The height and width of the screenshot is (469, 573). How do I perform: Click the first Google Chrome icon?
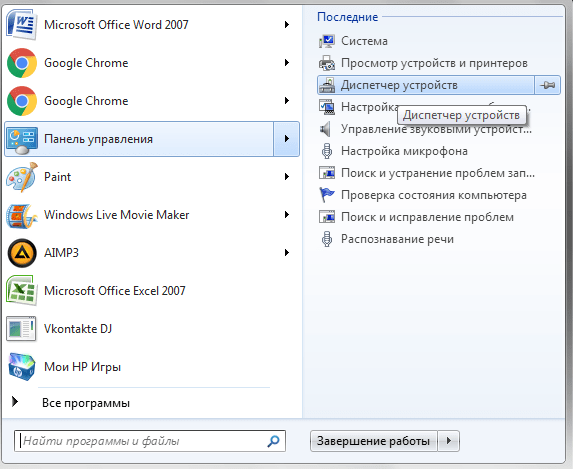tap(22, 63)
